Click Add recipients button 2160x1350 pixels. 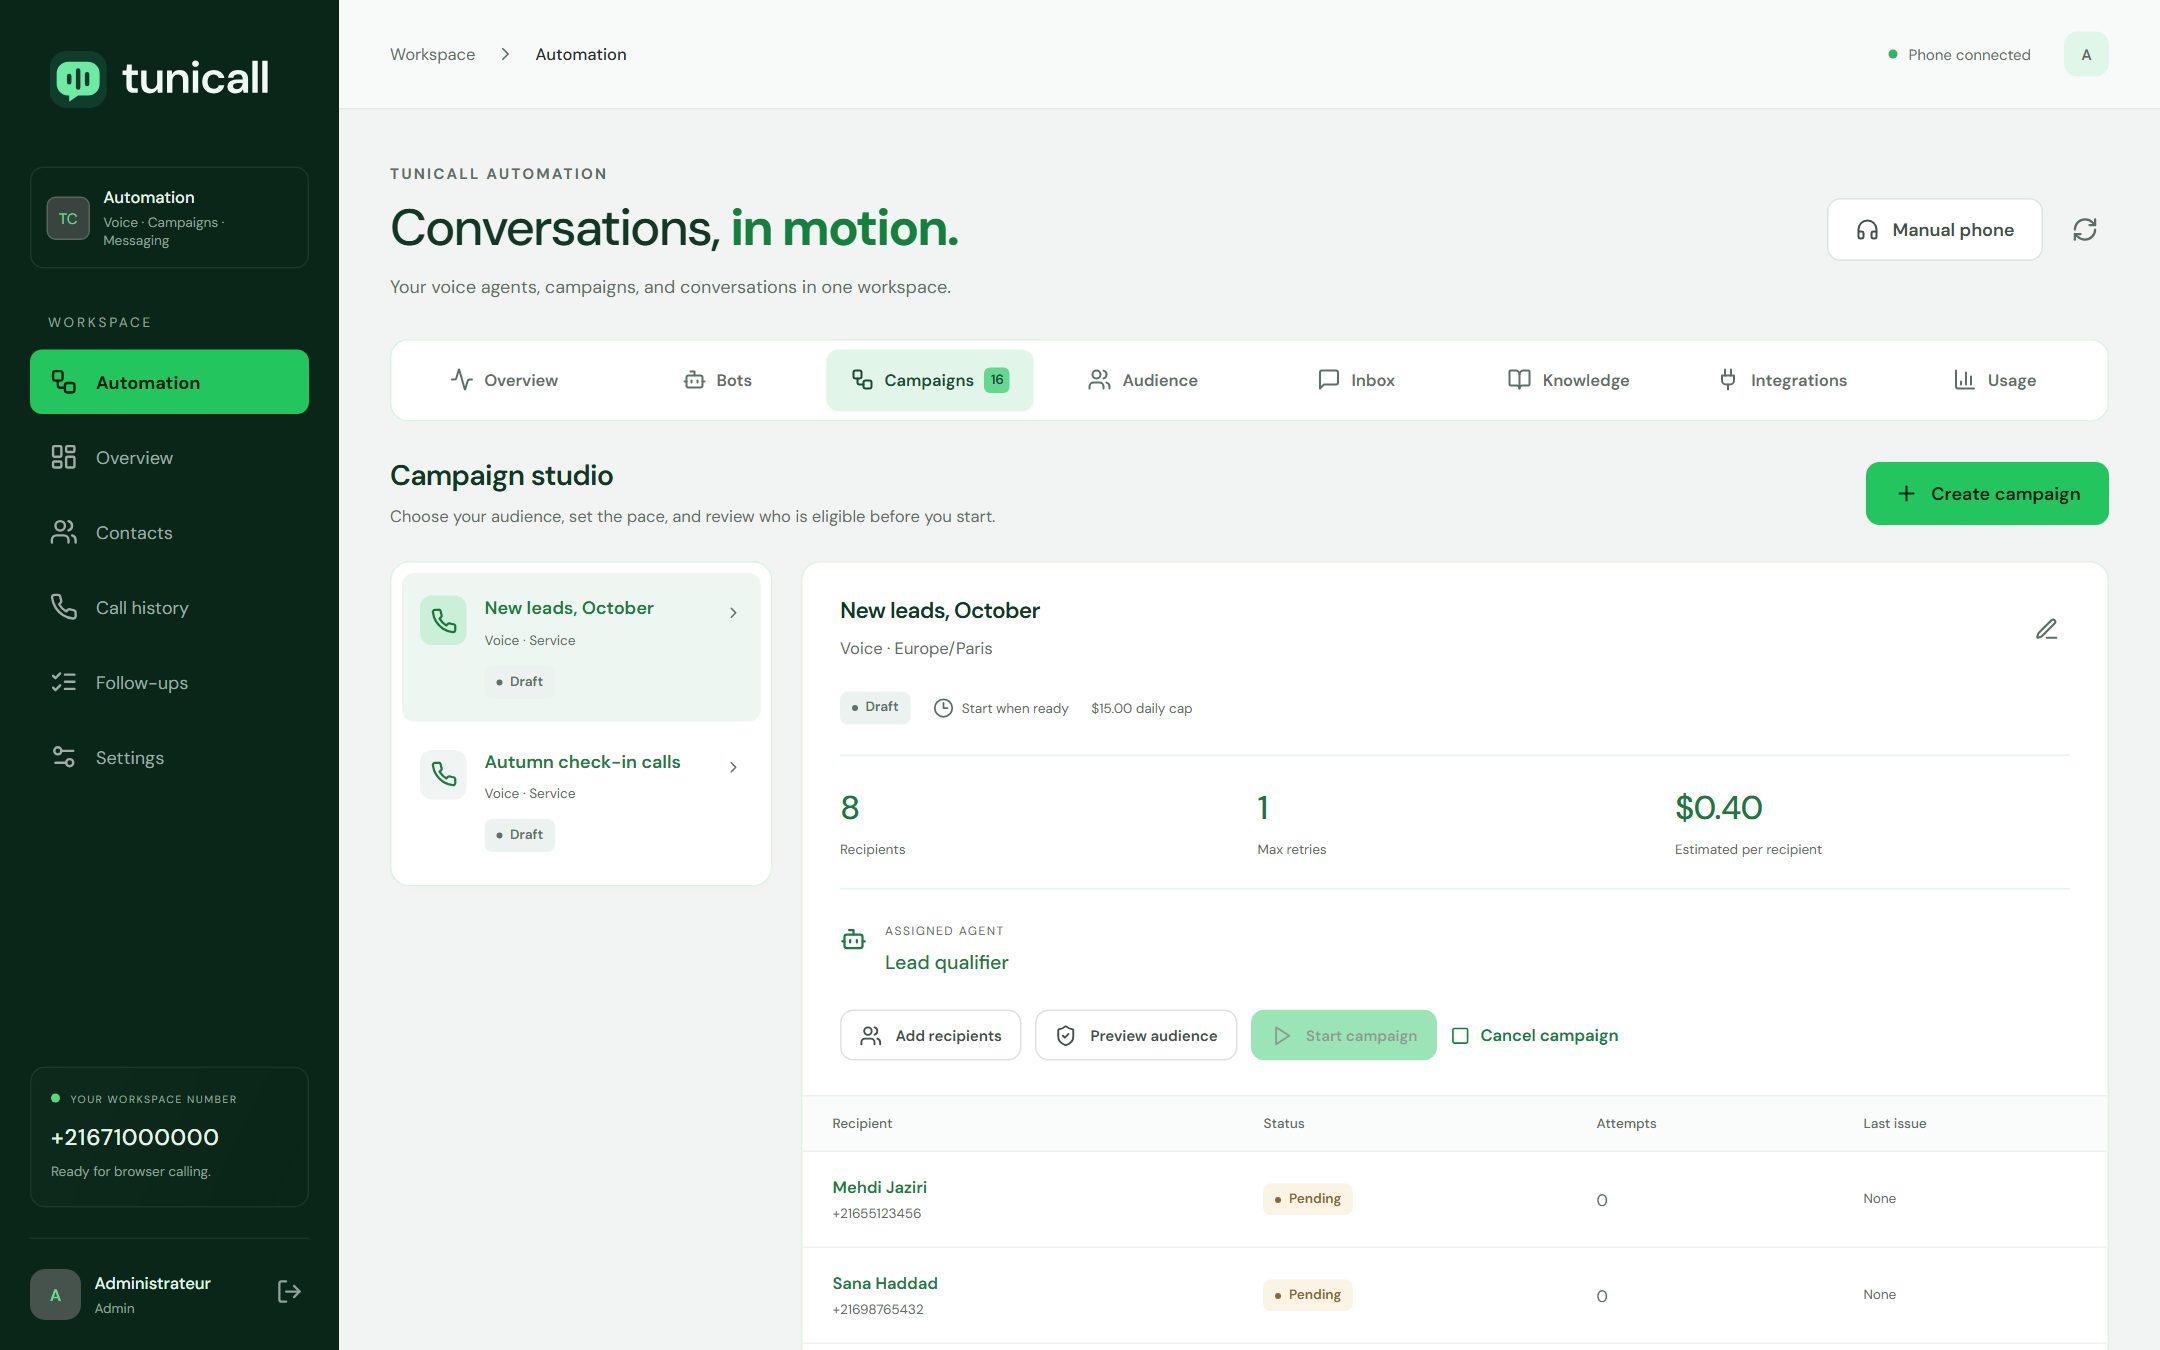930,1035
